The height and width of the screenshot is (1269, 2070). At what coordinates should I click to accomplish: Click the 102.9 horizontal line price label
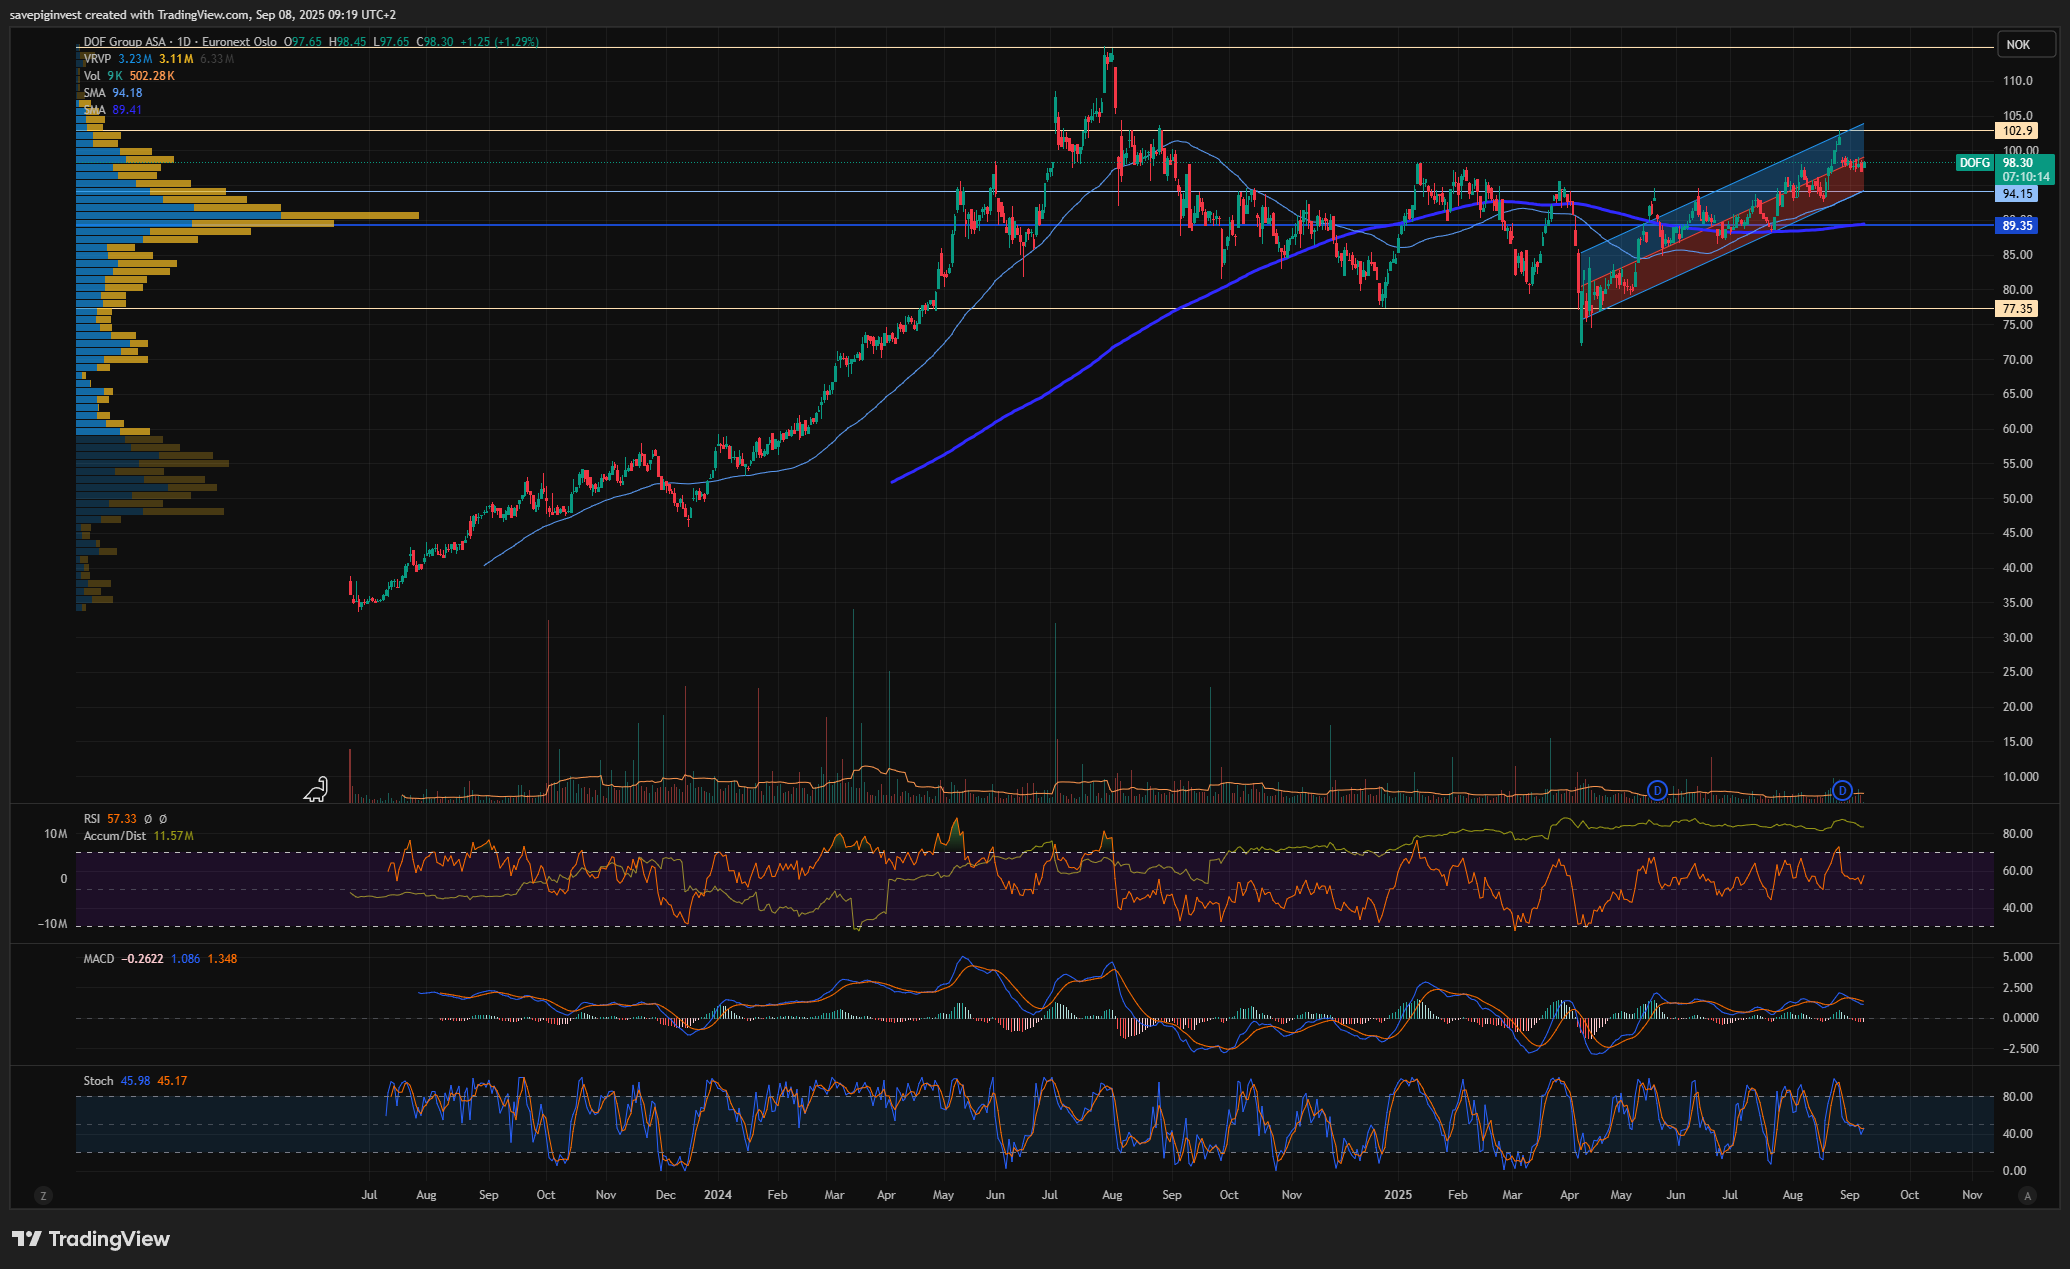click(x=2017, y=131)
